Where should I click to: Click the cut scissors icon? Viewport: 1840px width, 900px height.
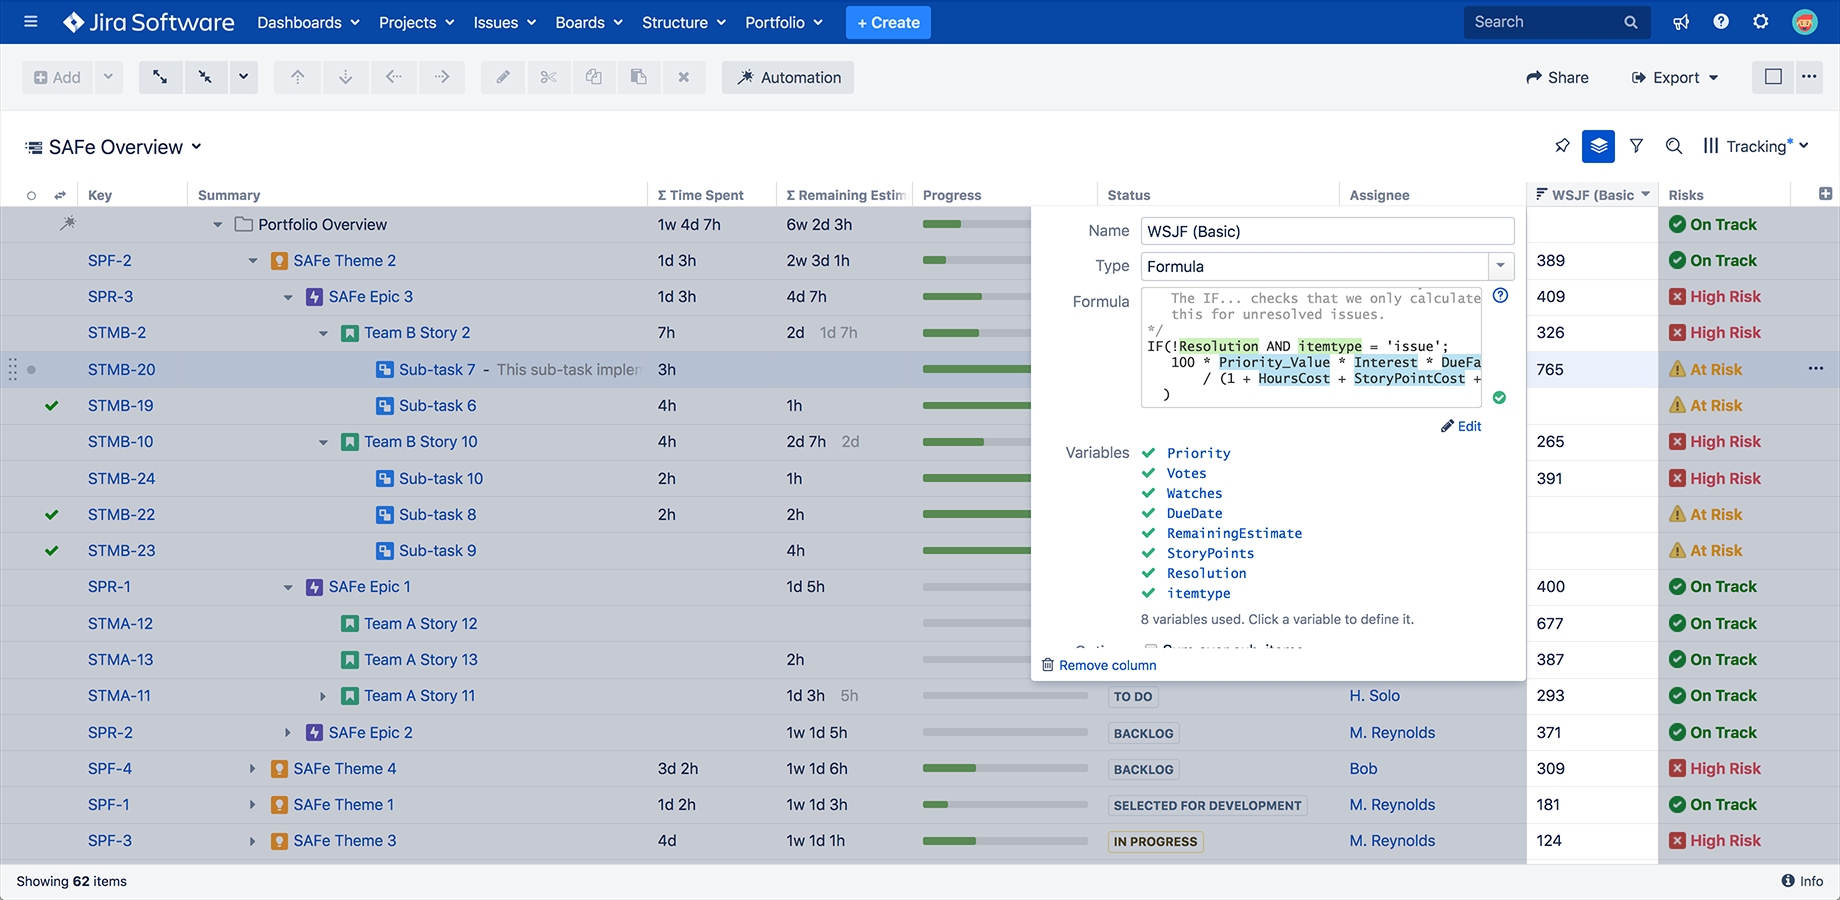(x=548, y=77)
